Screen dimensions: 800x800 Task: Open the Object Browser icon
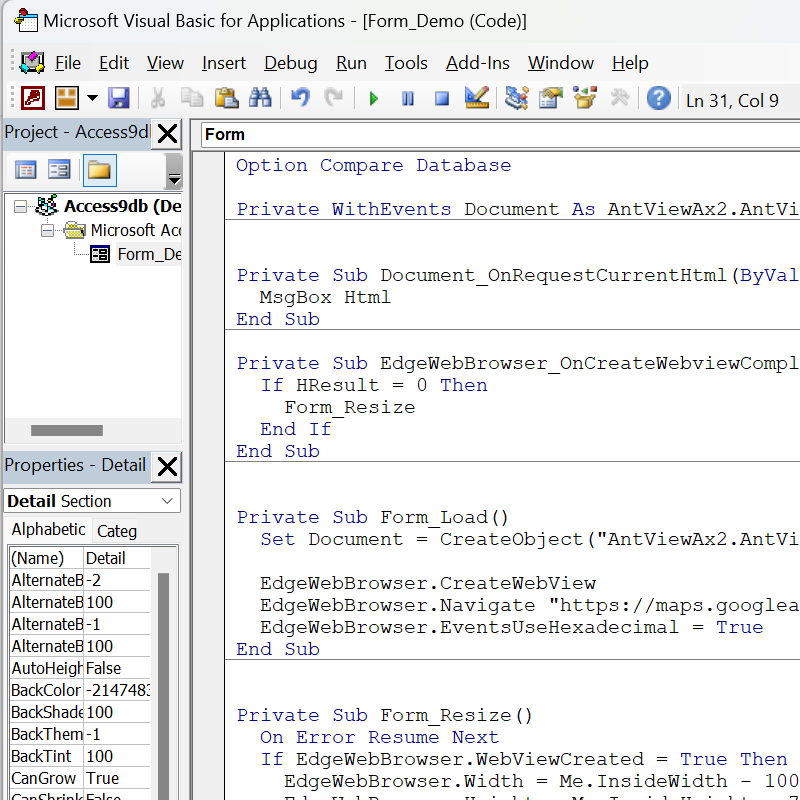click(x=585, y=98)
